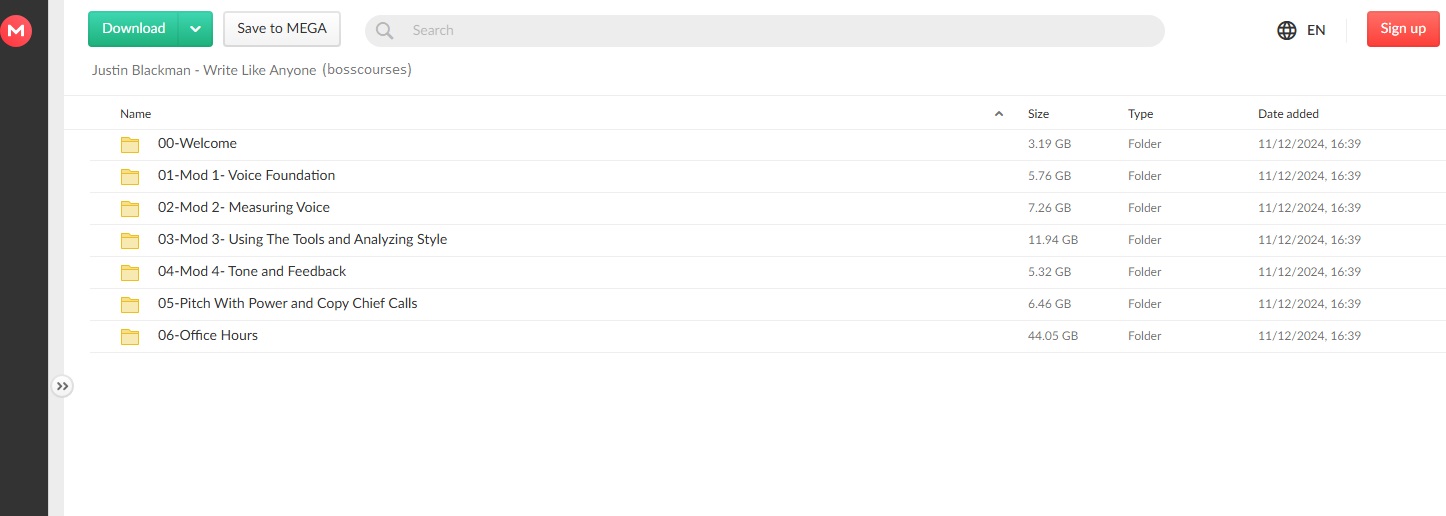
Task: Expand the collapsed left sidebar panel
Action: pos(62,386)
